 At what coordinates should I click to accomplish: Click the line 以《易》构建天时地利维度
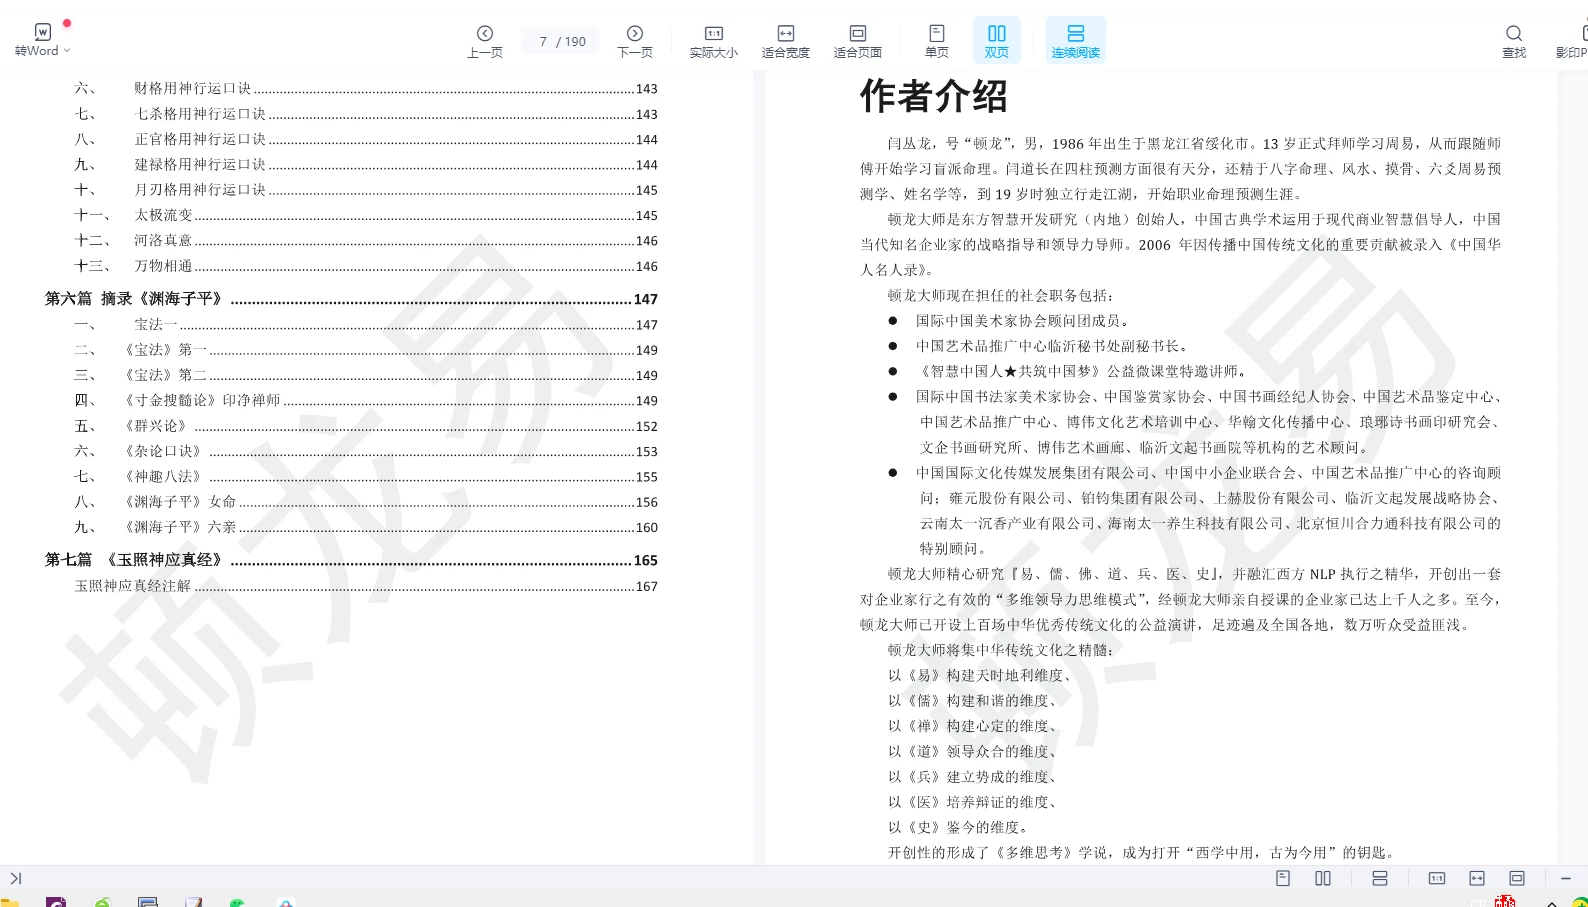(x=981, y=675)
